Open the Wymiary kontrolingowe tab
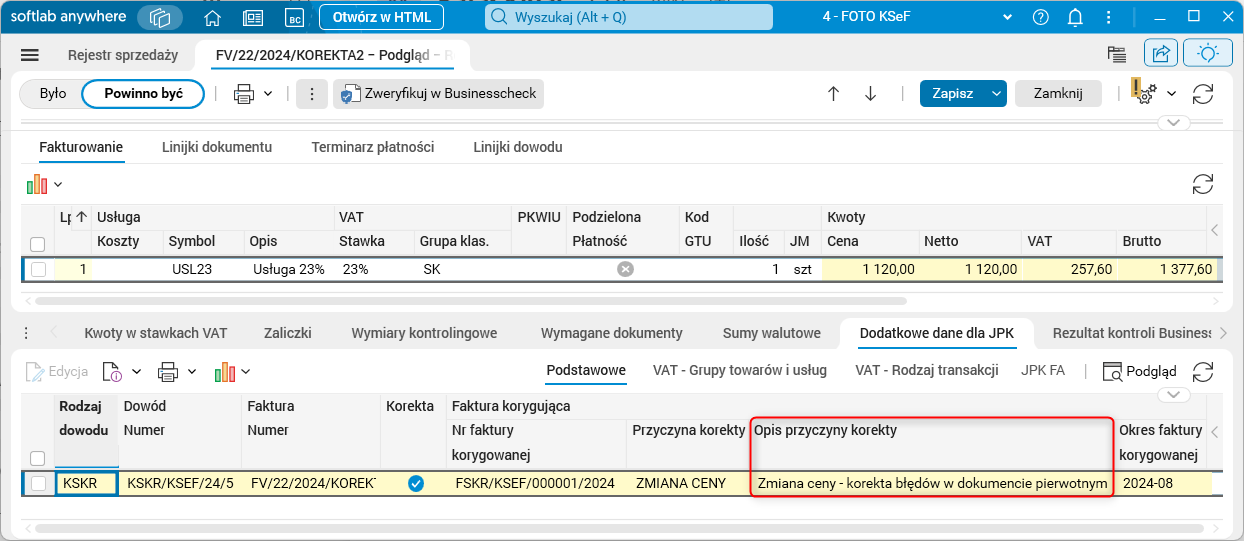The width and height of the screenshot is (1244, 541). (x=425, y=333)
